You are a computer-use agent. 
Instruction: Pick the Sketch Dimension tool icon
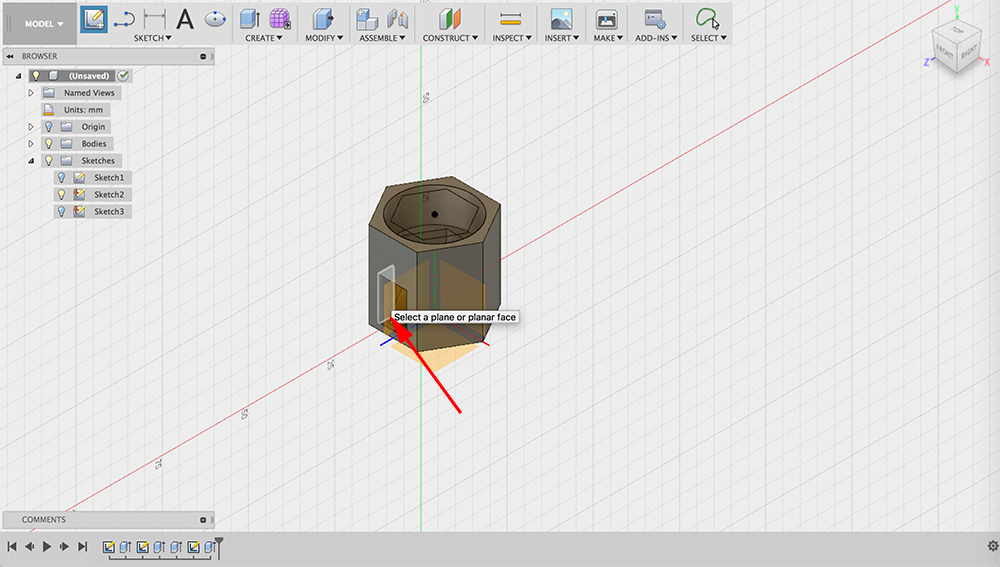(154, 19)
